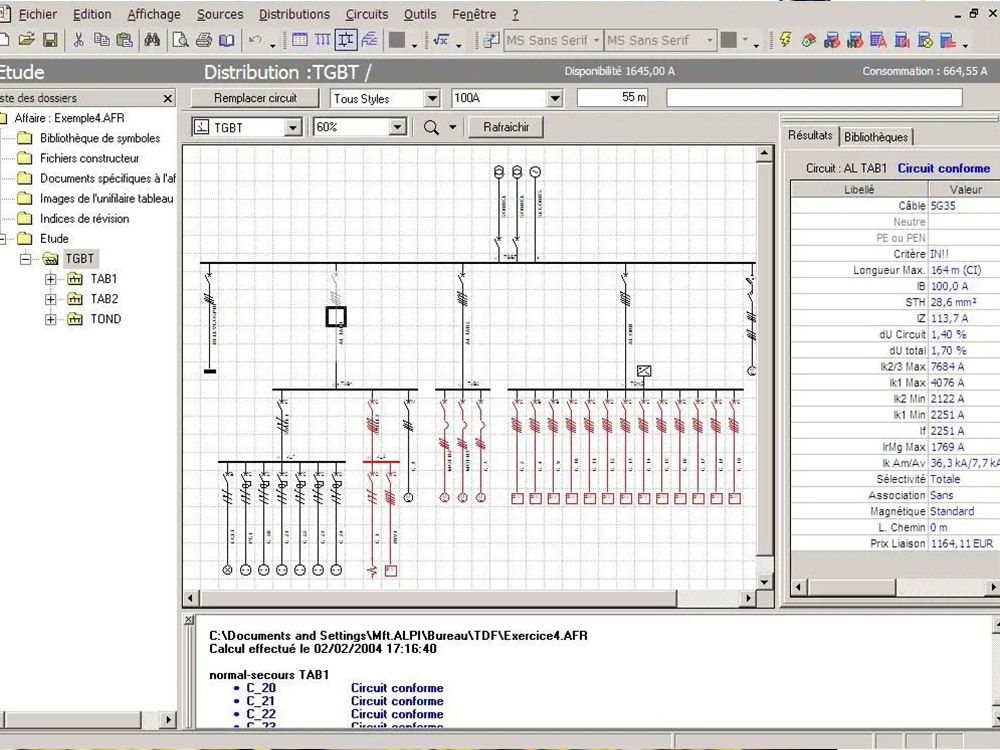The width and height of the screenshot is (1000, 750).
Task: Click the printer icon in toolbar
Action: (204, 40)
